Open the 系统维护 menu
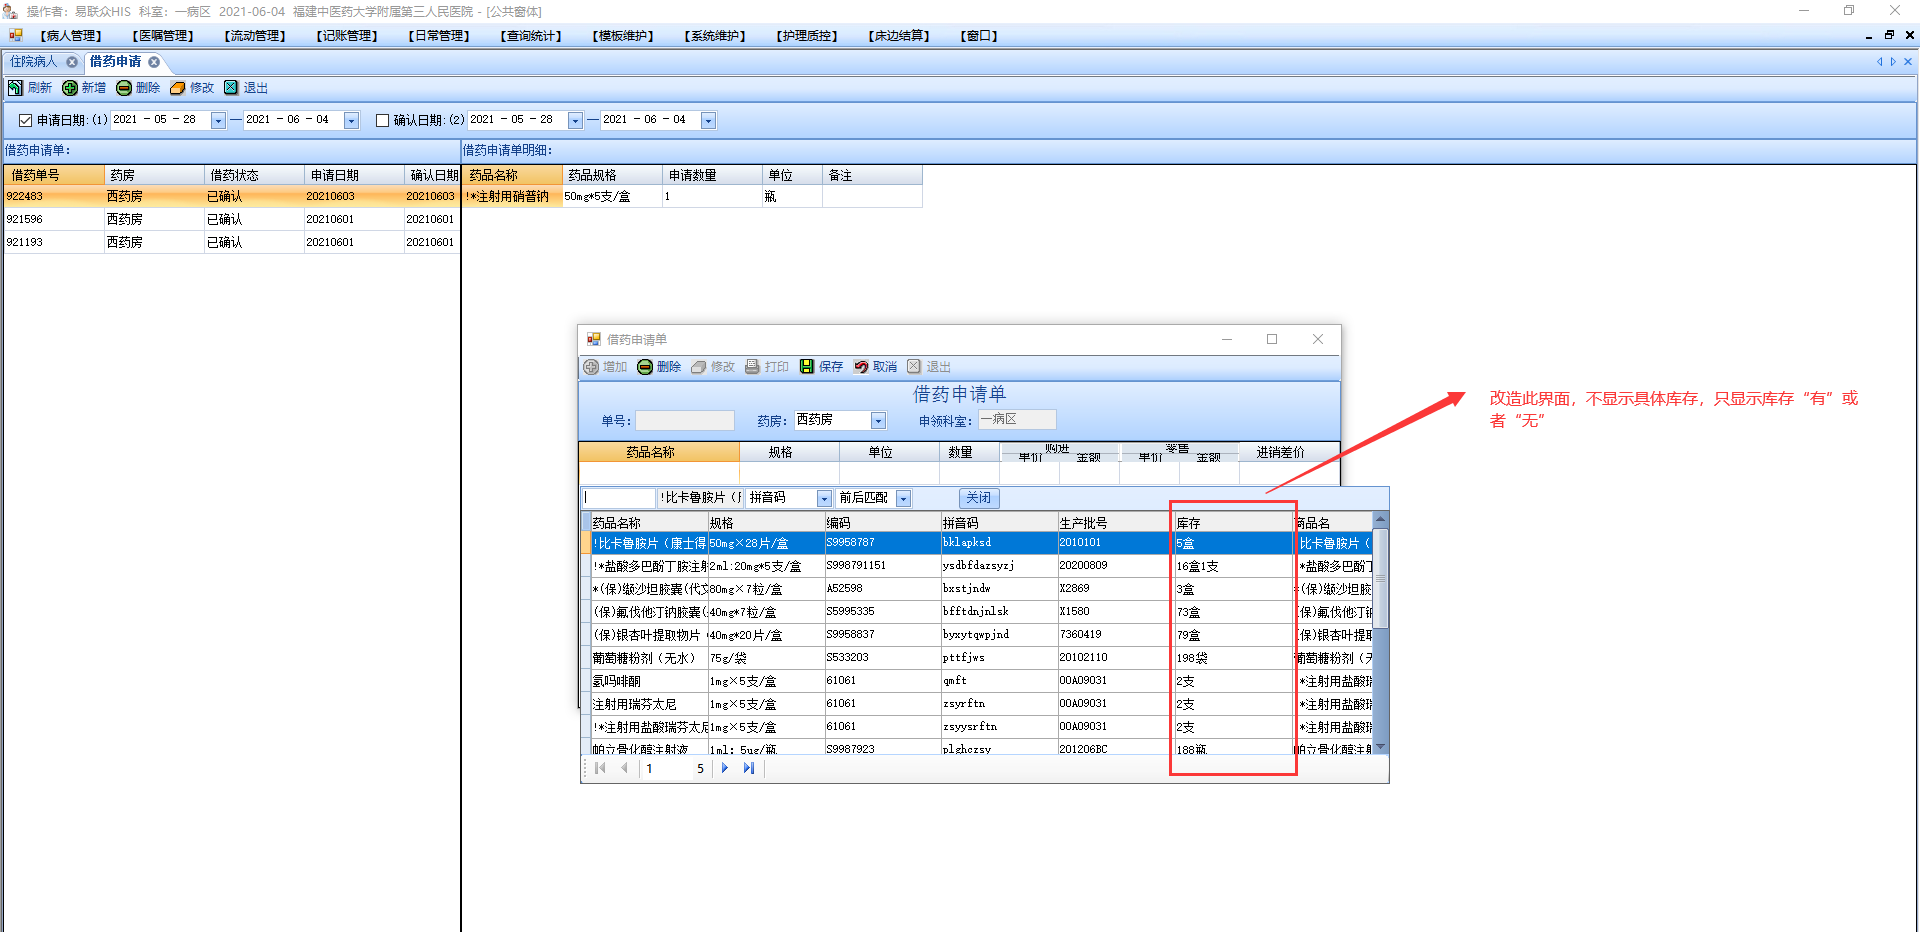Viewport: 1920px width, 932px height. pos(715,36)
